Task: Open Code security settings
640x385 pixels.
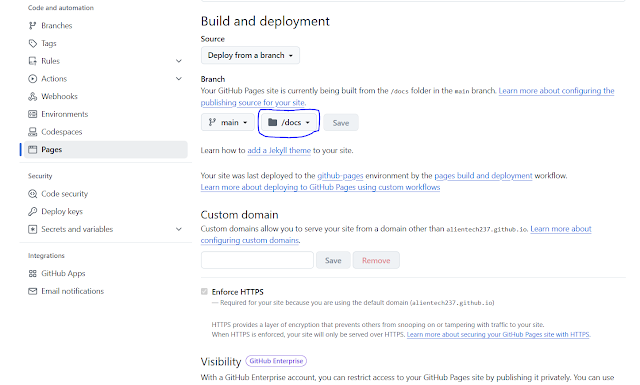Action: 64,194
